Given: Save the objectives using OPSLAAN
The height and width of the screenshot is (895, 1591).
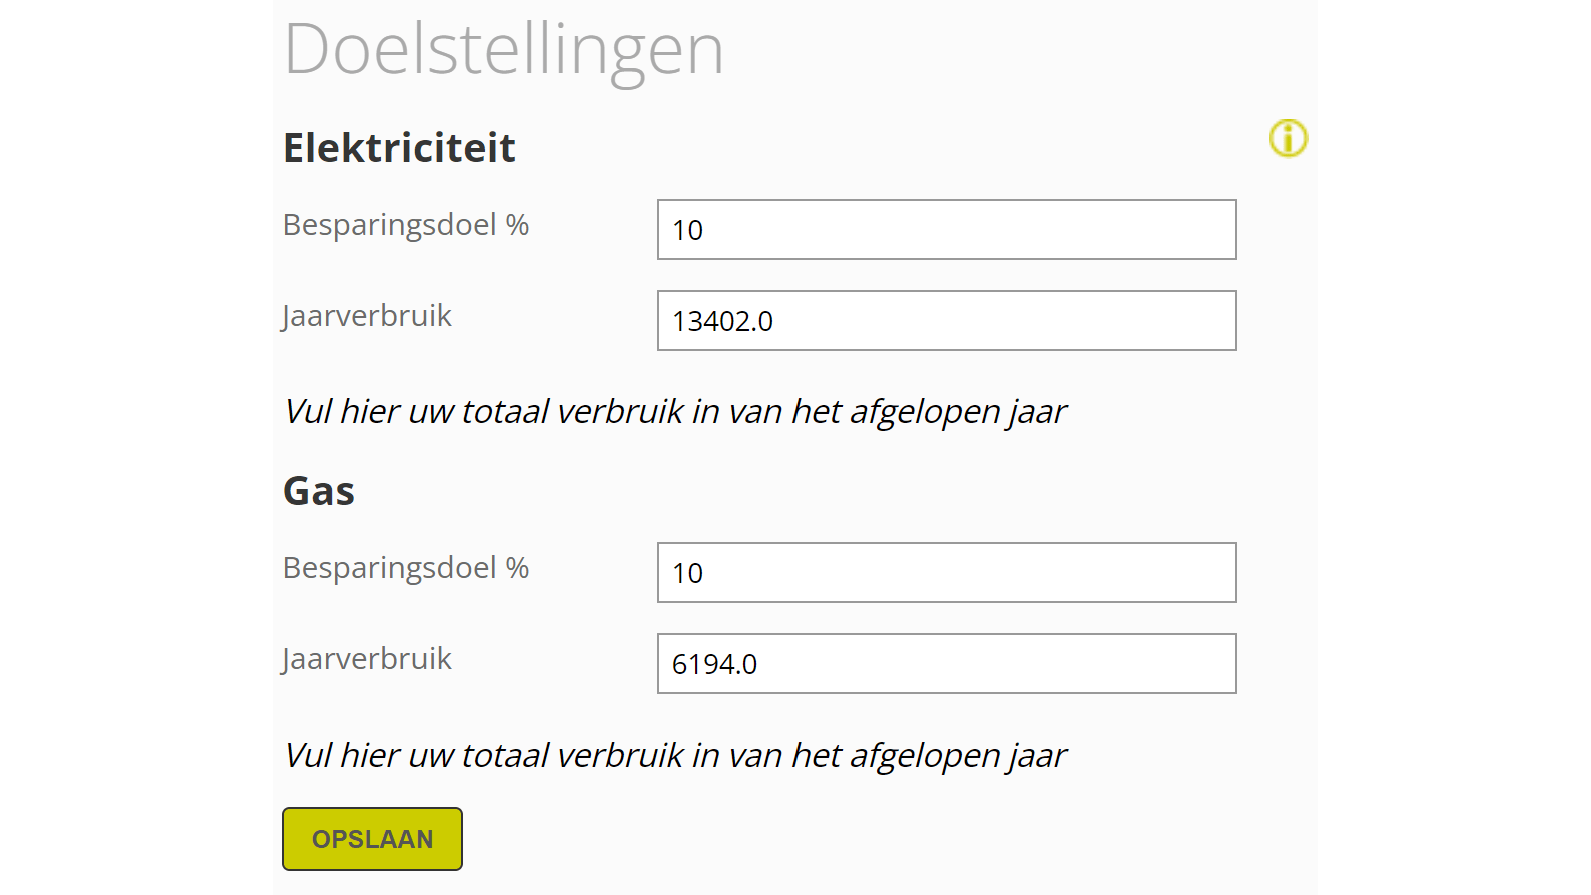Looking at the screenshot, I should [x=372, y=839].
